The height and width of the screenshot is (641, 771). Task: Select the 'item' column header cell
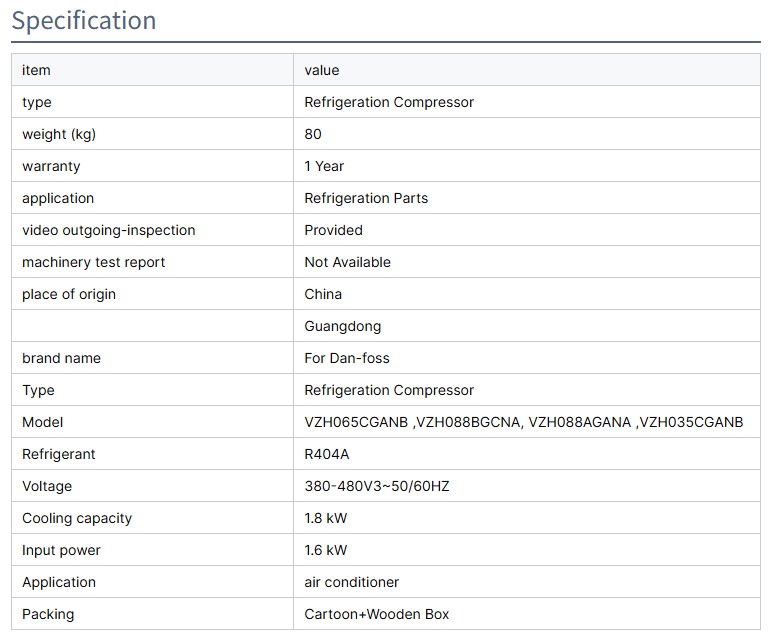pyautogui.click(x=36, y=70)
